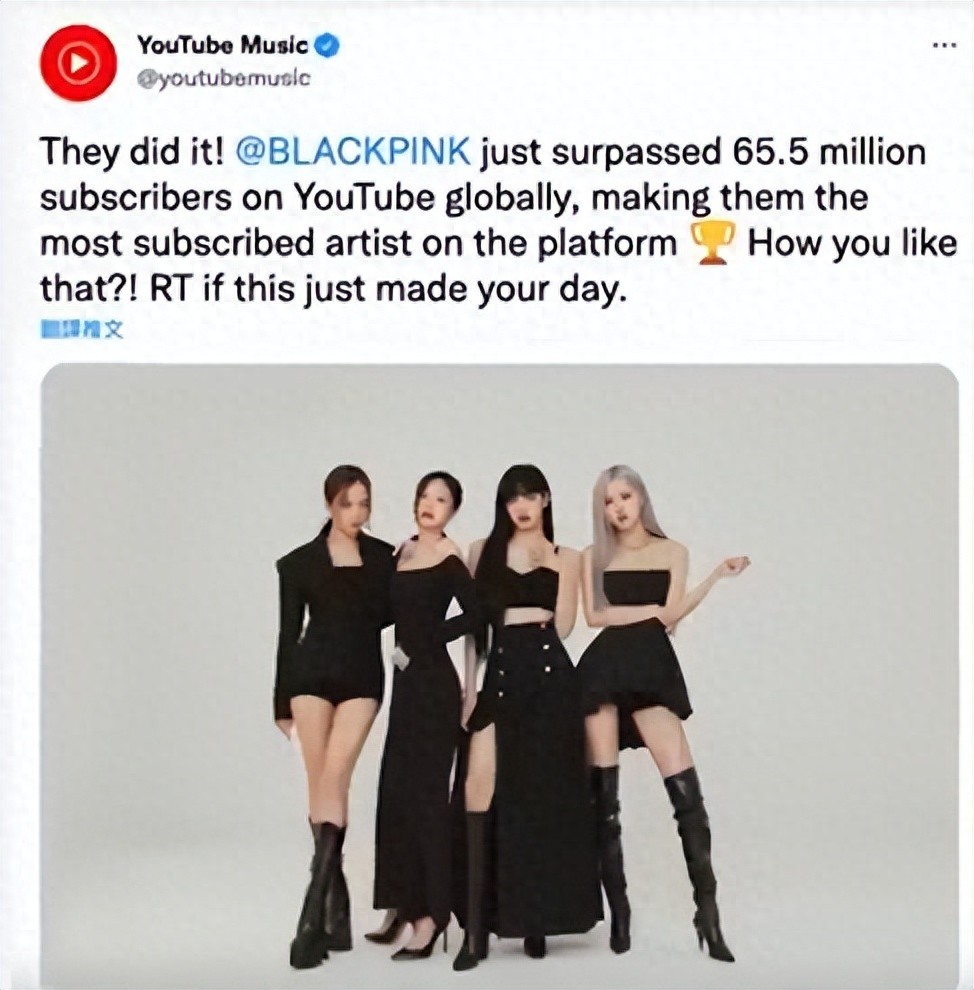The height and width of the screenshot is (990, 974).
Task: Click the woman in the long black dress
Action: coord(423,707)
